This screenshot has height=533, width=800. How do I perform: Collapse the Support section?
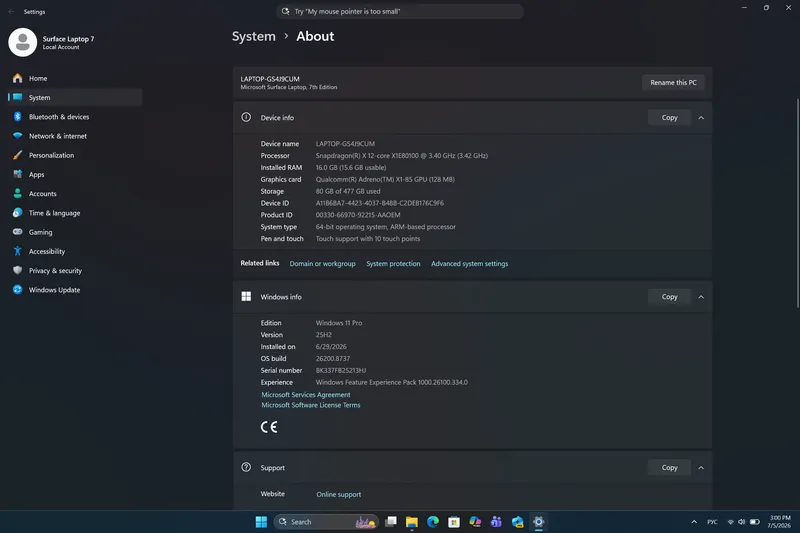click(701, 468)
